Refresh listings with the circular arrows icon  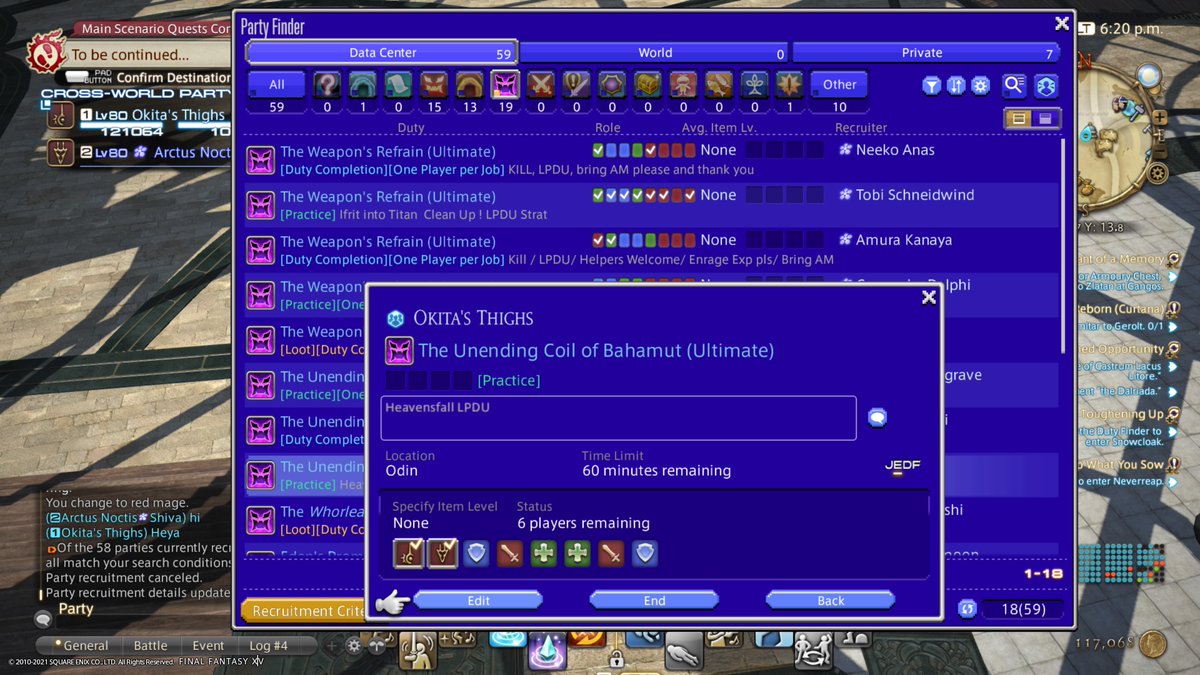967,609
